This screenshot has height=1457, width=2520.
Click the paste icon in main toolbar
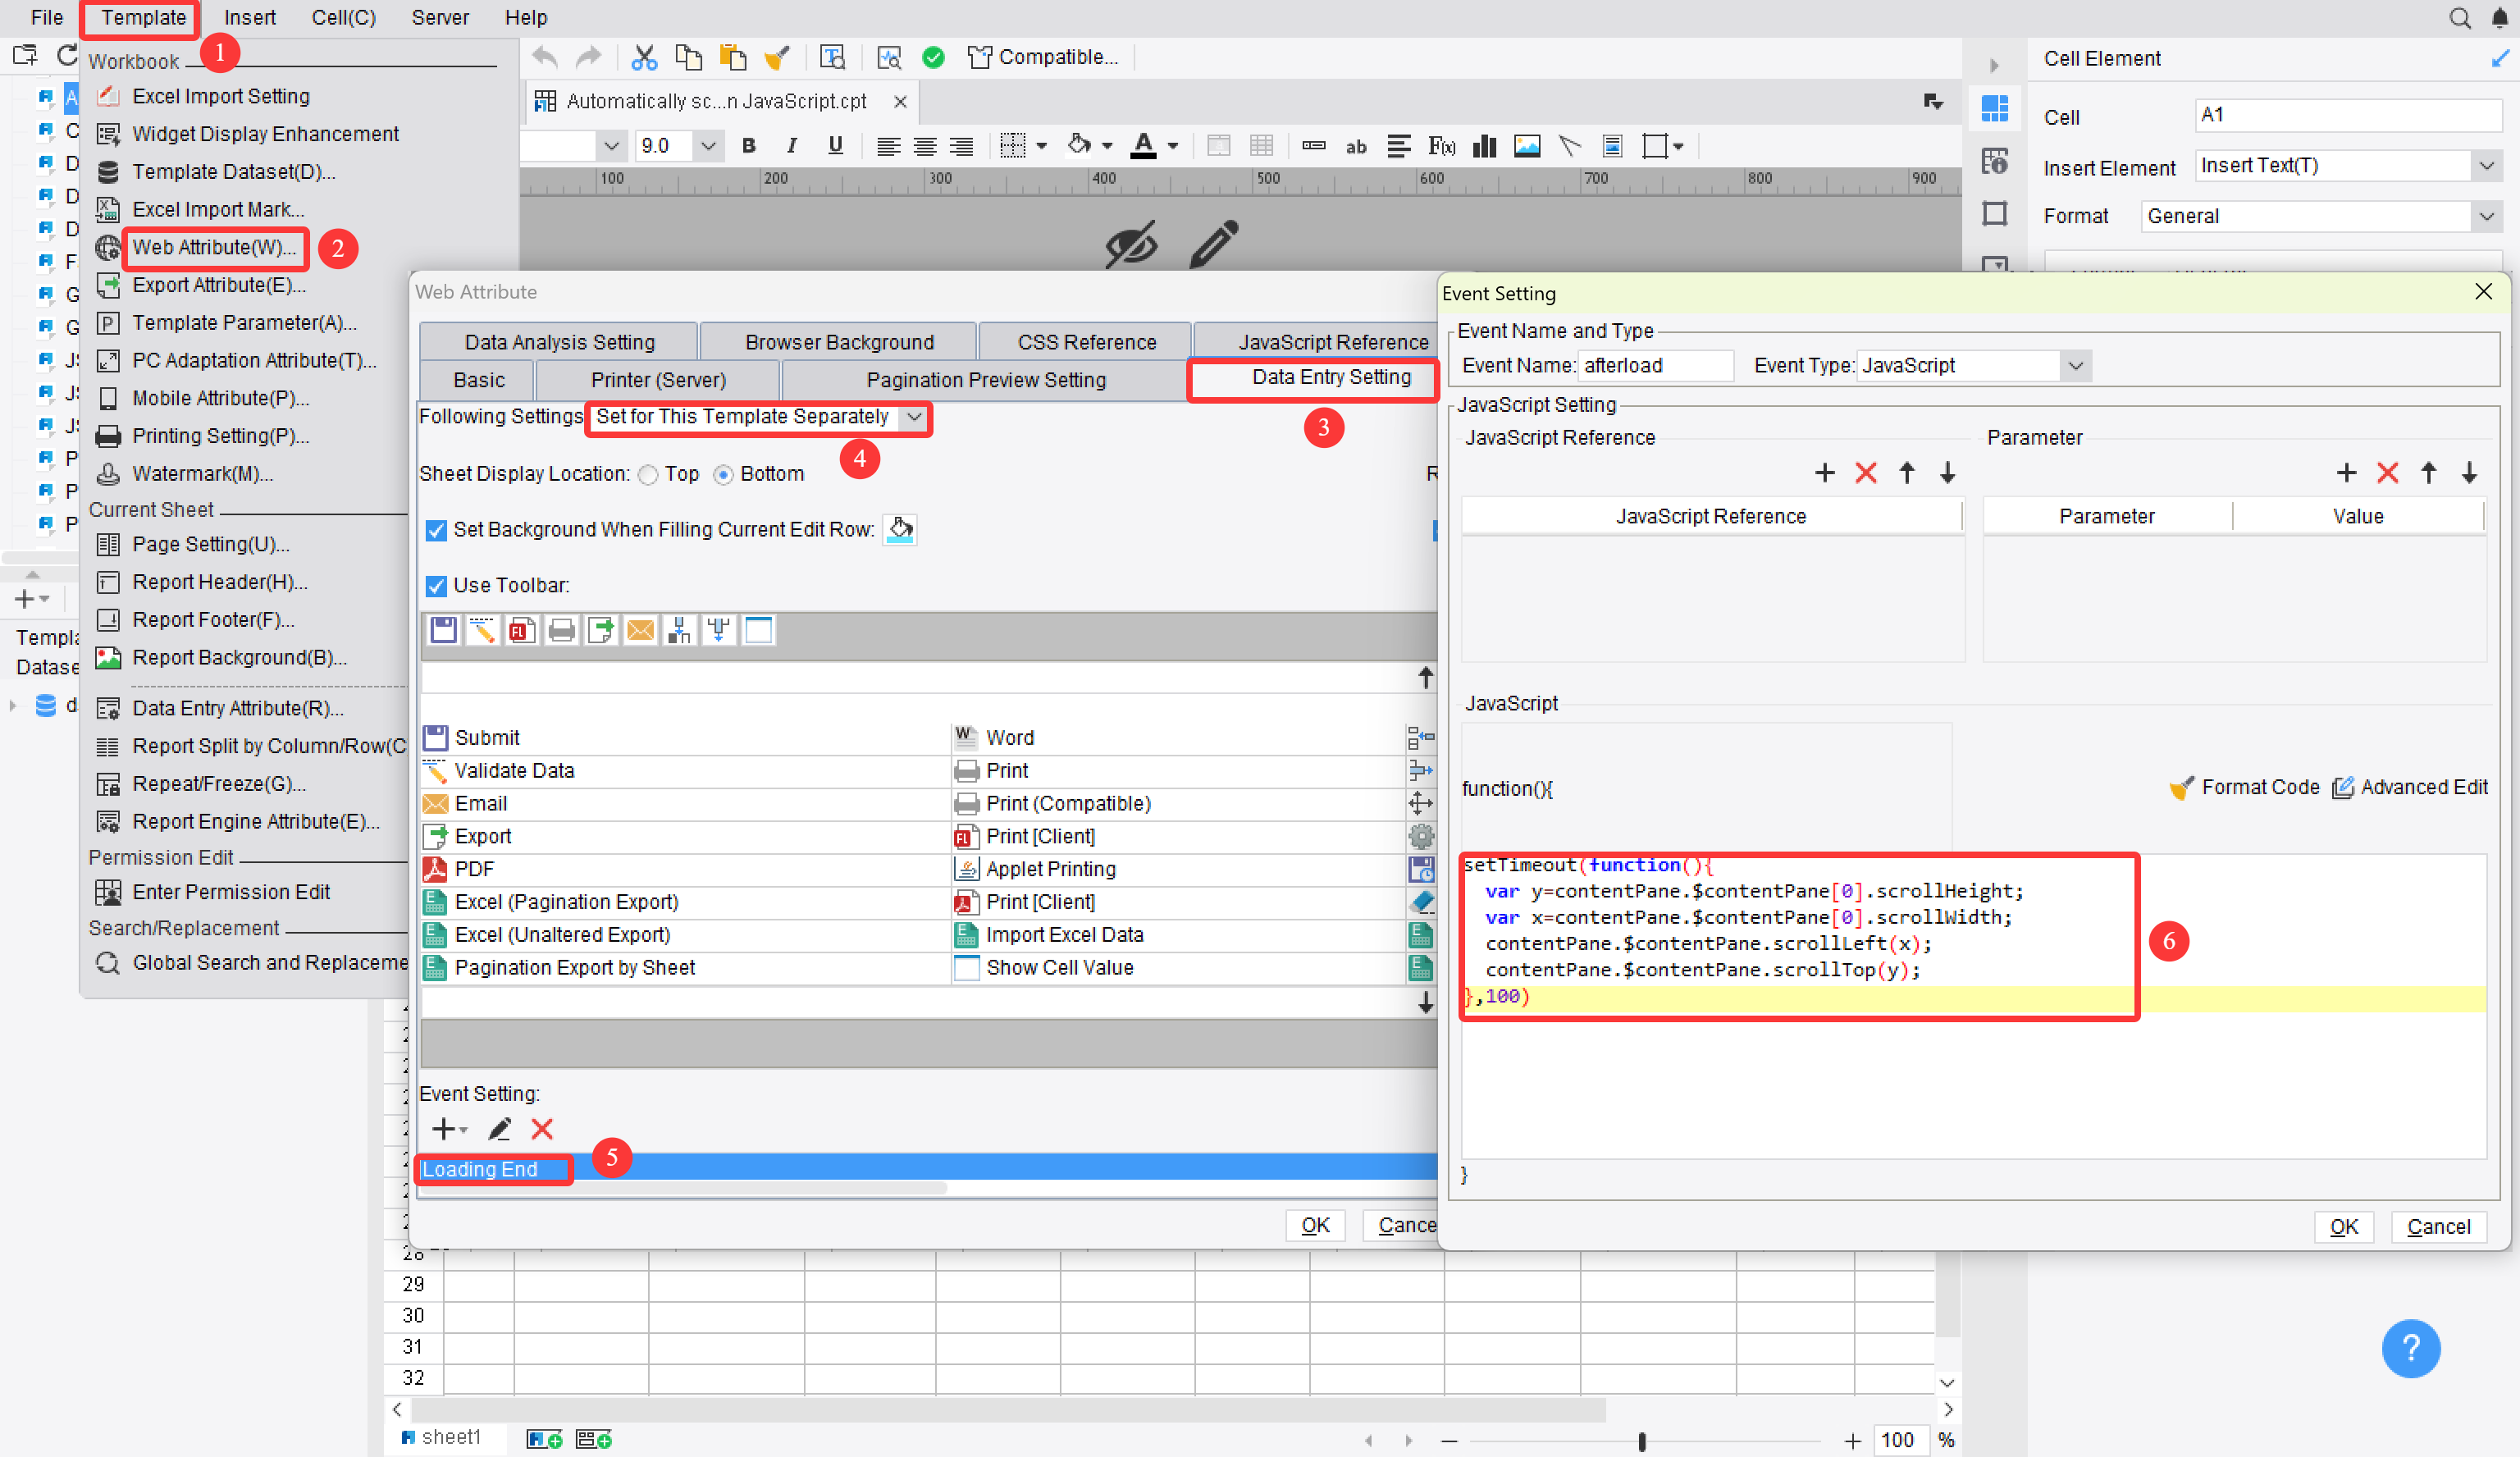733,58
